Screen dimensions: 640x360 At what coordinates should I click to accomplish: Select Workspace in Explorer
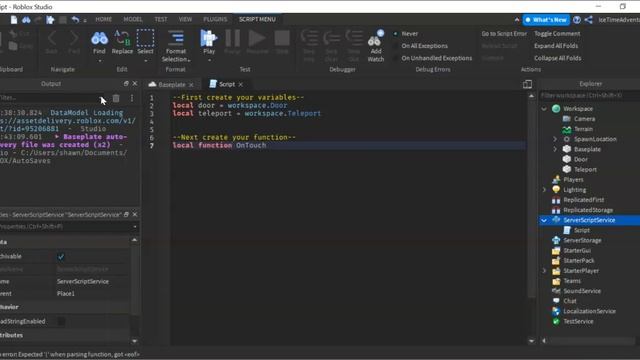[x=578, y=109]
